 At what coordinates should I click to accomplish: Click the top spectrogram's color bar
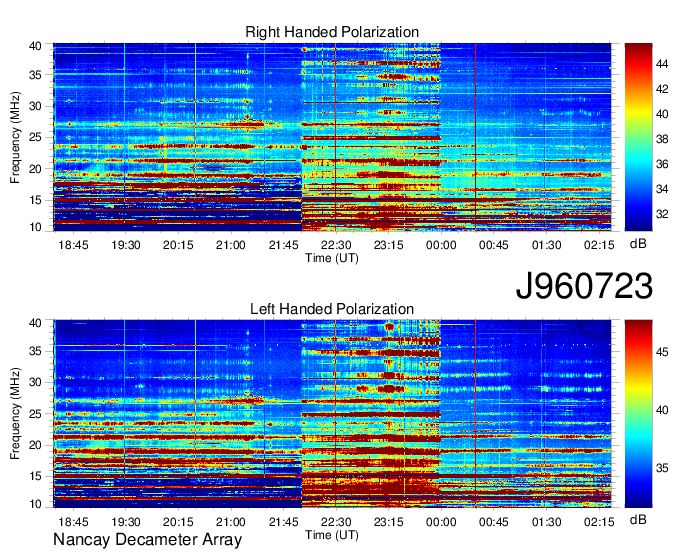(638, 137)
